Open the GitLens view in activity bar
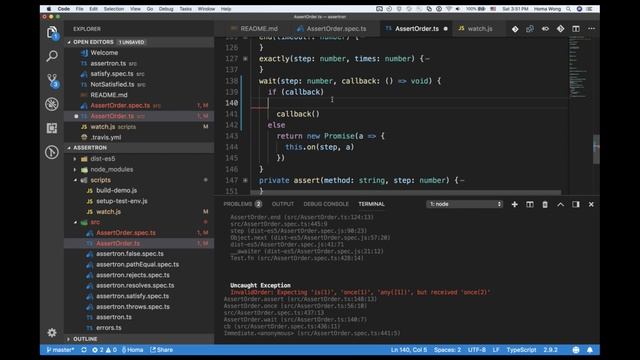Viewport: 640px width, 360px height. [x=52, y=152]
